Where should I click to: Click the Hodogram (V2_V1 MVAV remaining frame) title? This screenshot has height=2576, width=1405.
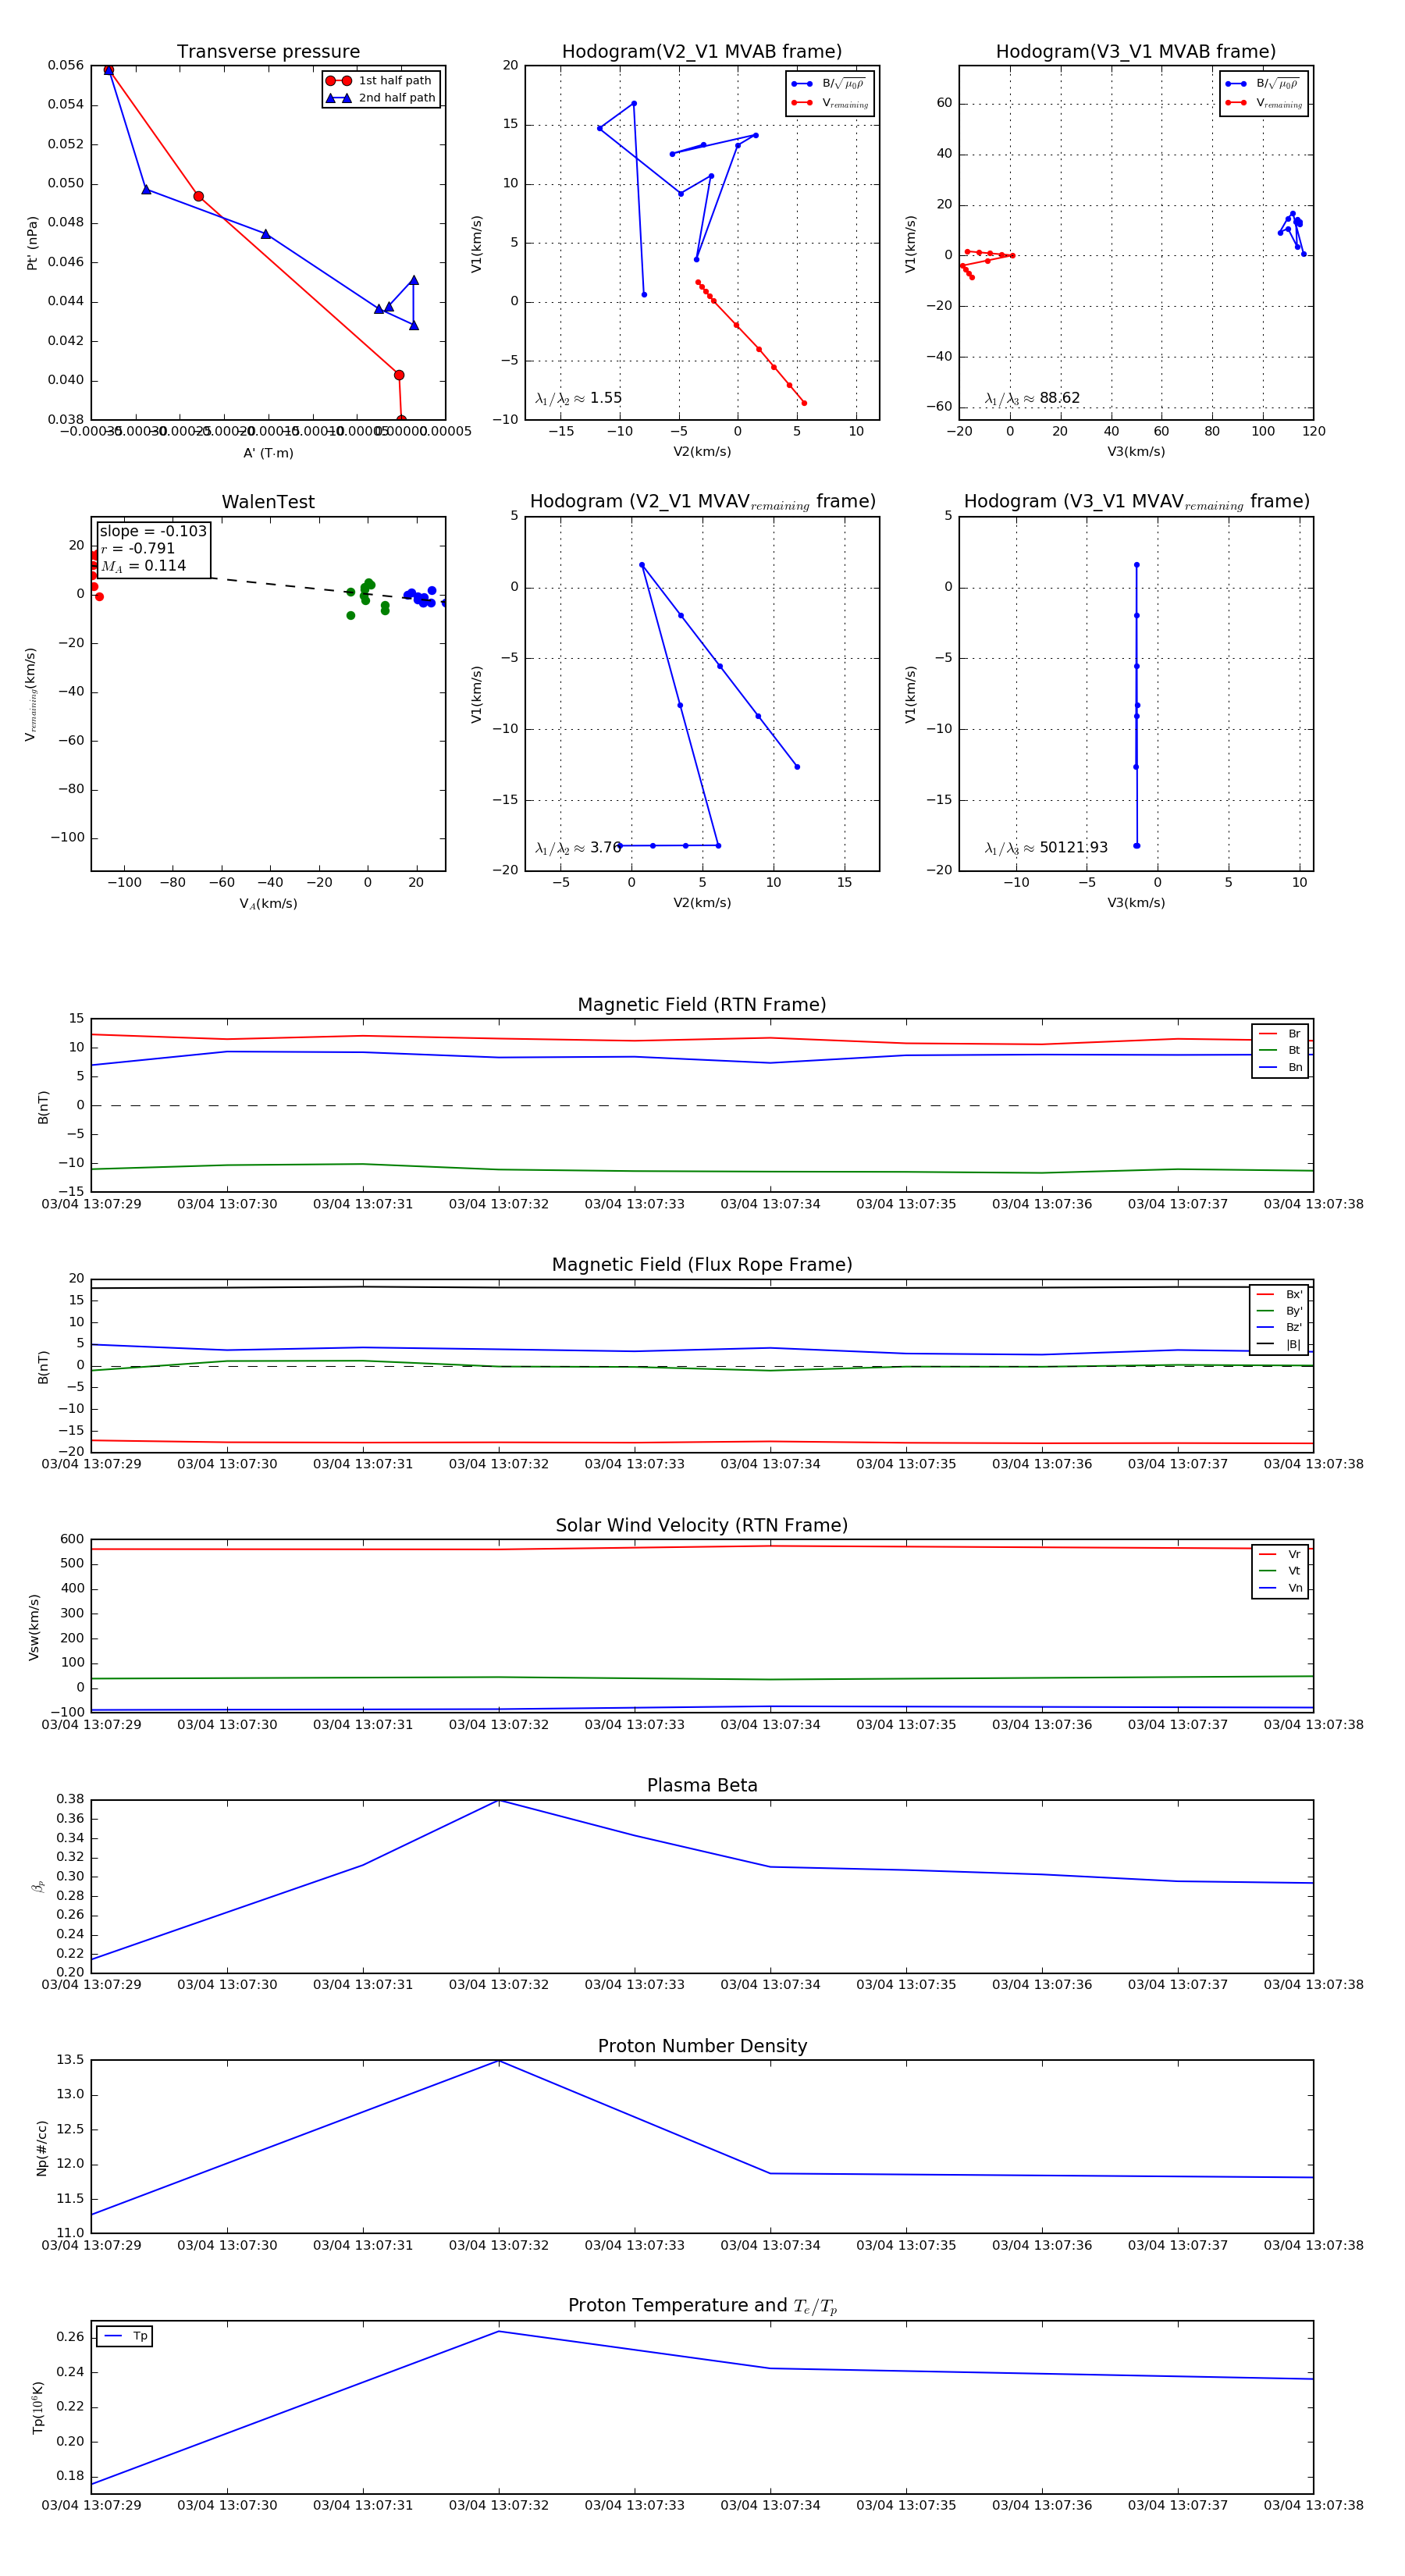702,502
